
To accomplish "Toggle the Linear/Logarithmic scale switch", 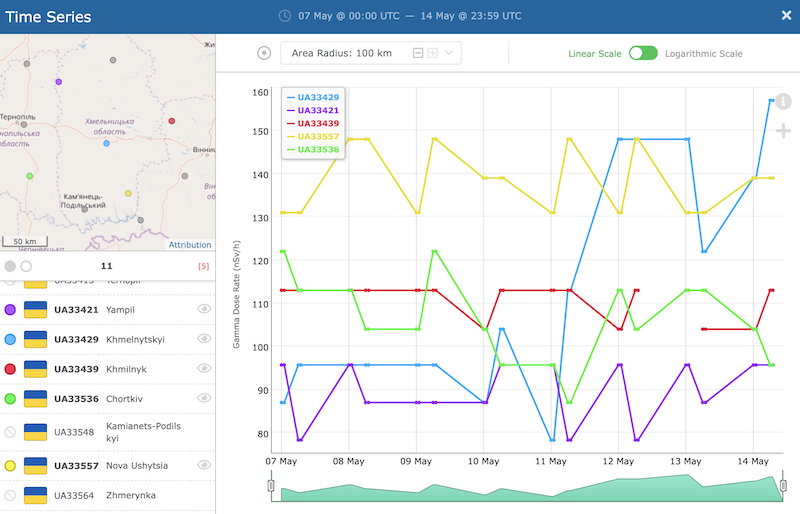I will coord(643,53).
